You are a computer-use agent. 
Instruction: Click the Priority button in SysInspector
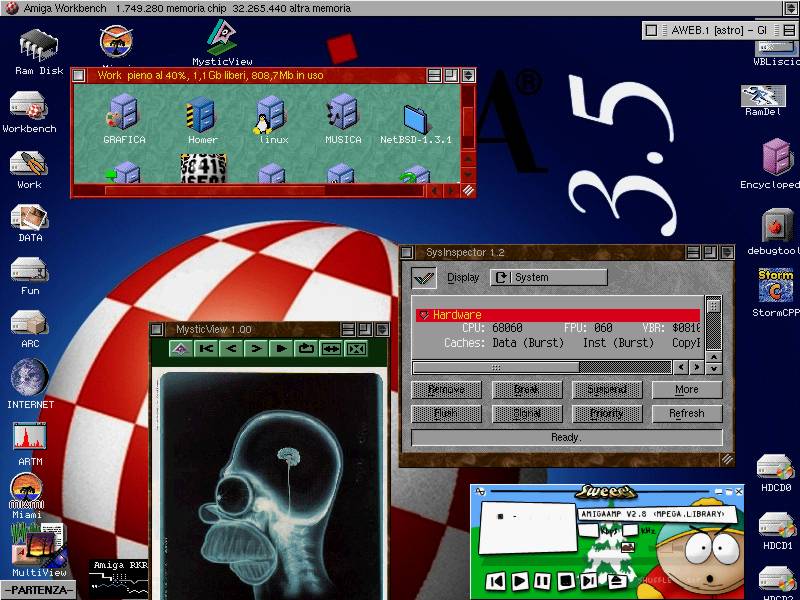pyautogui.click(x=607, y=414)
